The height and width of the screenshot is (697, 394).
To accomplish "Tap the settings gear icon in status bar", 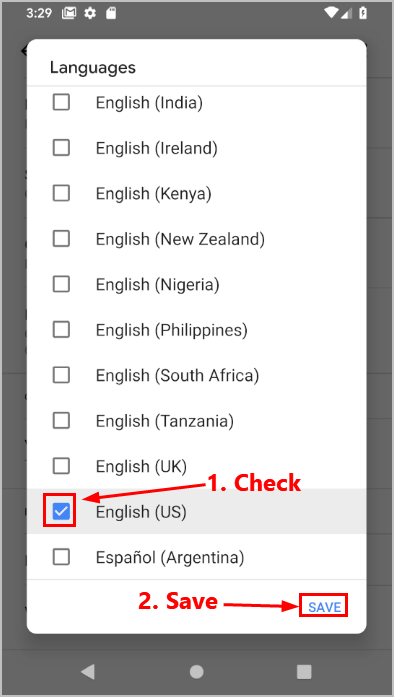I will coord(90,13).
